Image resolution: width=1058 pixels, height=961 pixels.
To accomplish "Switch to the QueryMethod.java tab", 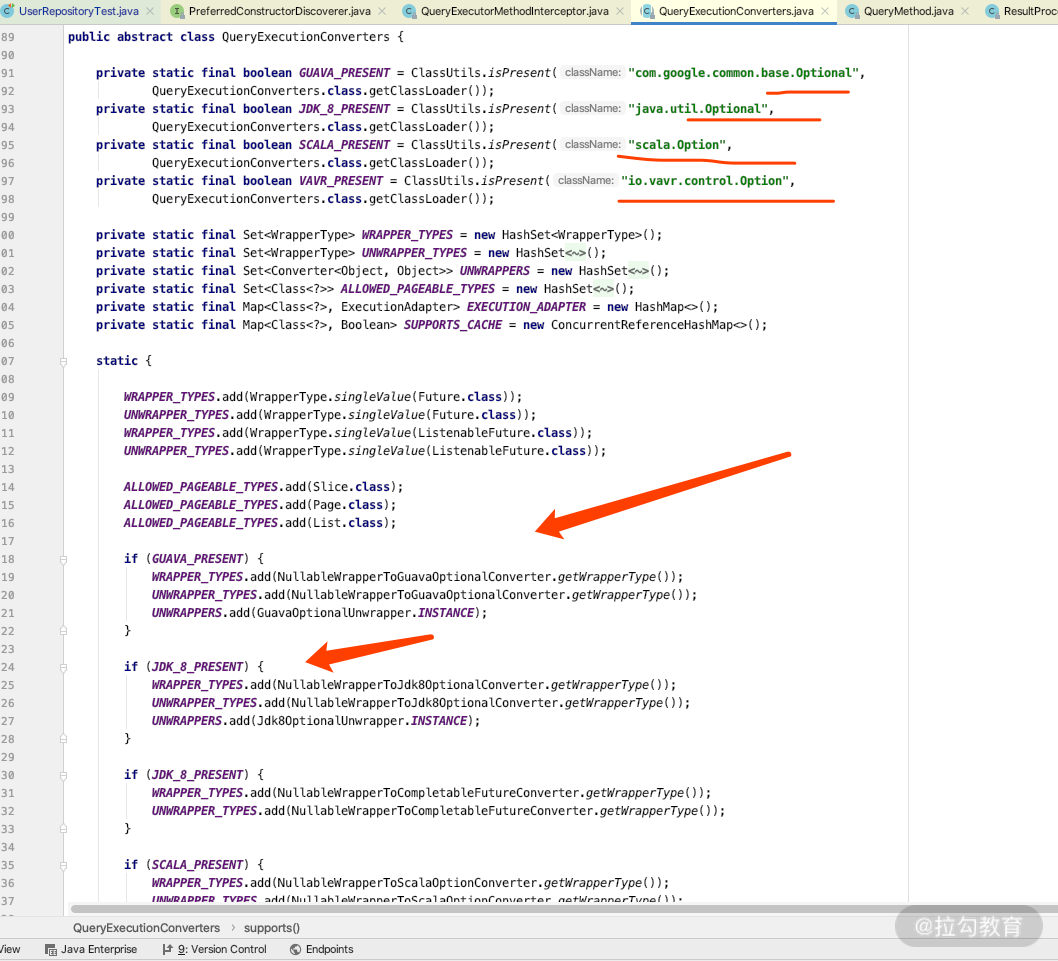I will pos(909,11).
